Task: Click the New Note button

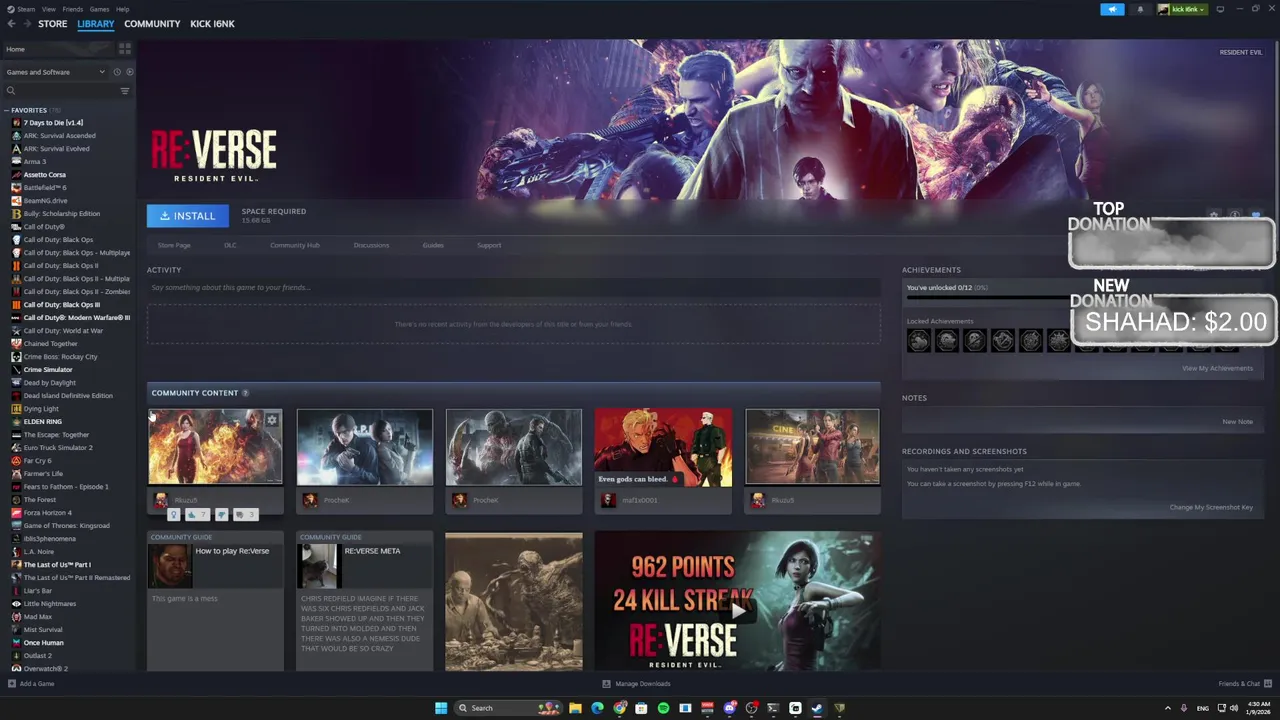Action: pyautogui.click(x=1237, y=421)
